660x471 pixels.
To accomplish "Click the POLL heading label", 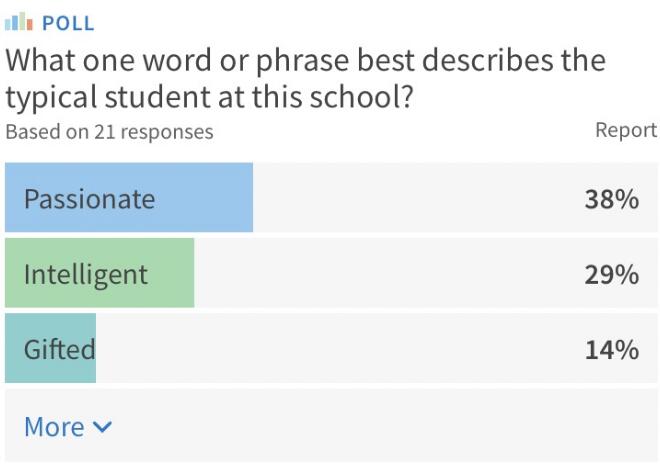I will tap(69, 23).
